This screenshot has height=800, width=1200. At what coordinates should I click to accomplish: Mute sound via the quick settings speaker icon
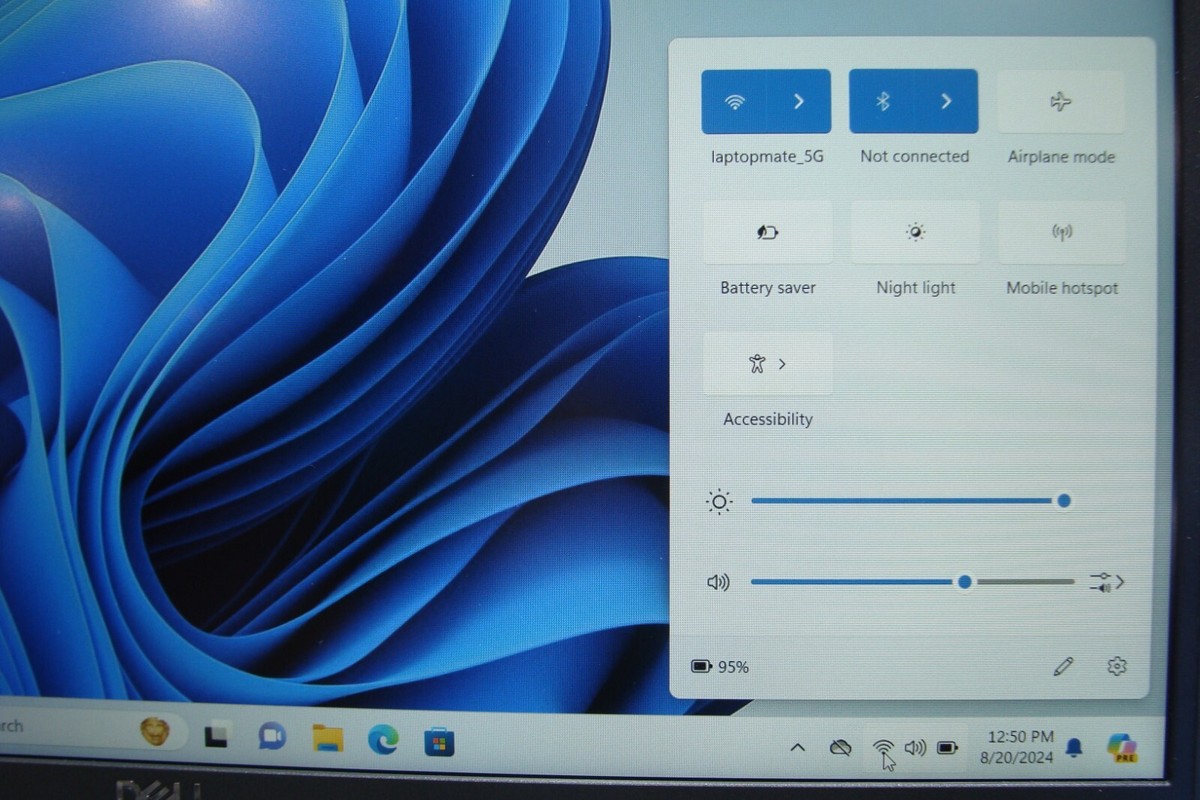pyautogui.click(x=718, y=582)
